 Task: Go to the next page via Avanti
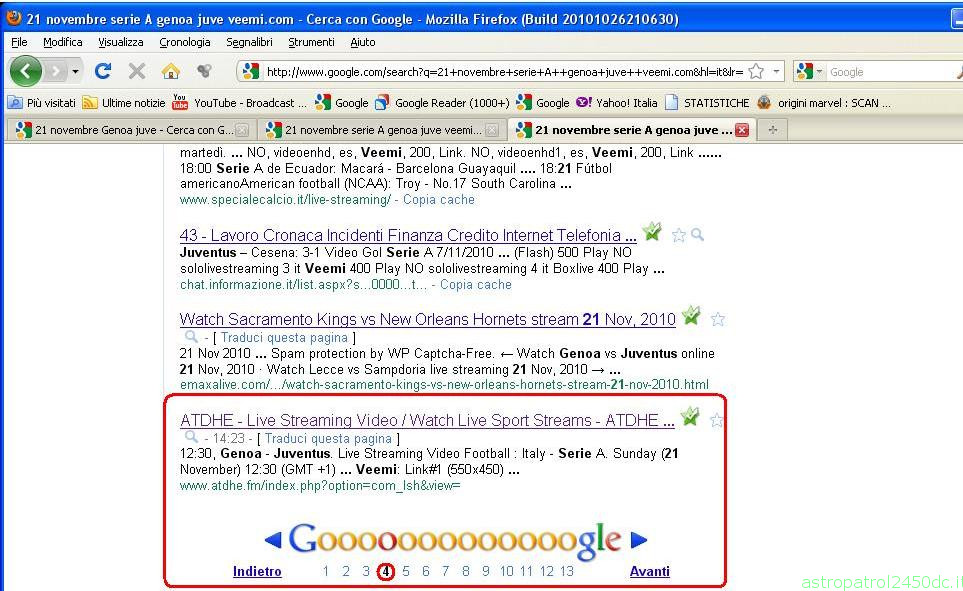click(649, 571)
